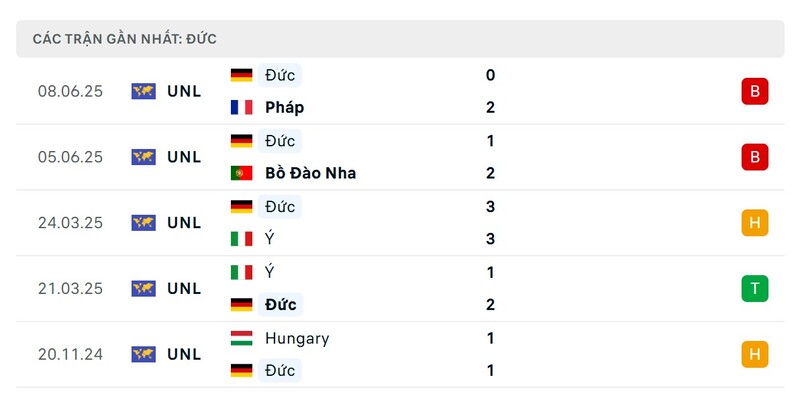Click the Hungary flag icon
The width and height of the screenshot is (800, 400).
[x=241, y=338]
